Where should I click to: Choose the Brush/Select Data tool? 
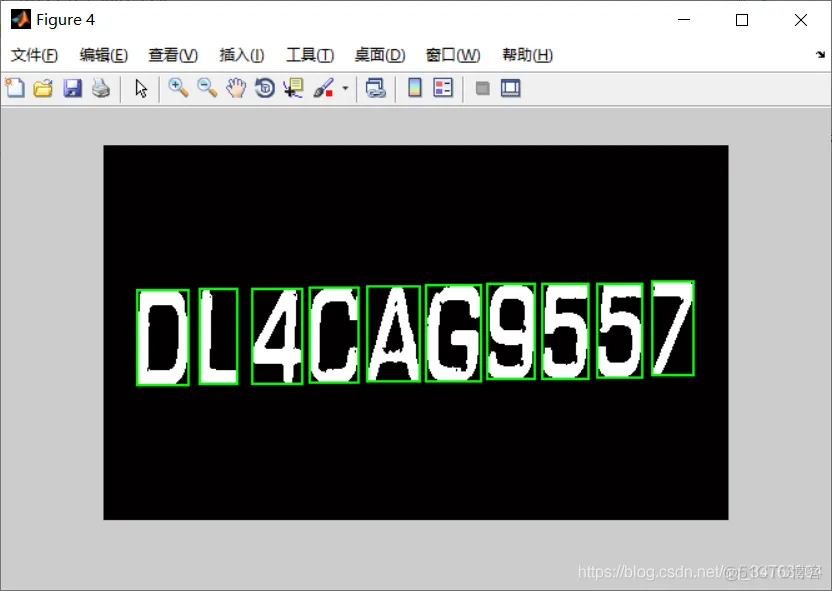(324, 88)
